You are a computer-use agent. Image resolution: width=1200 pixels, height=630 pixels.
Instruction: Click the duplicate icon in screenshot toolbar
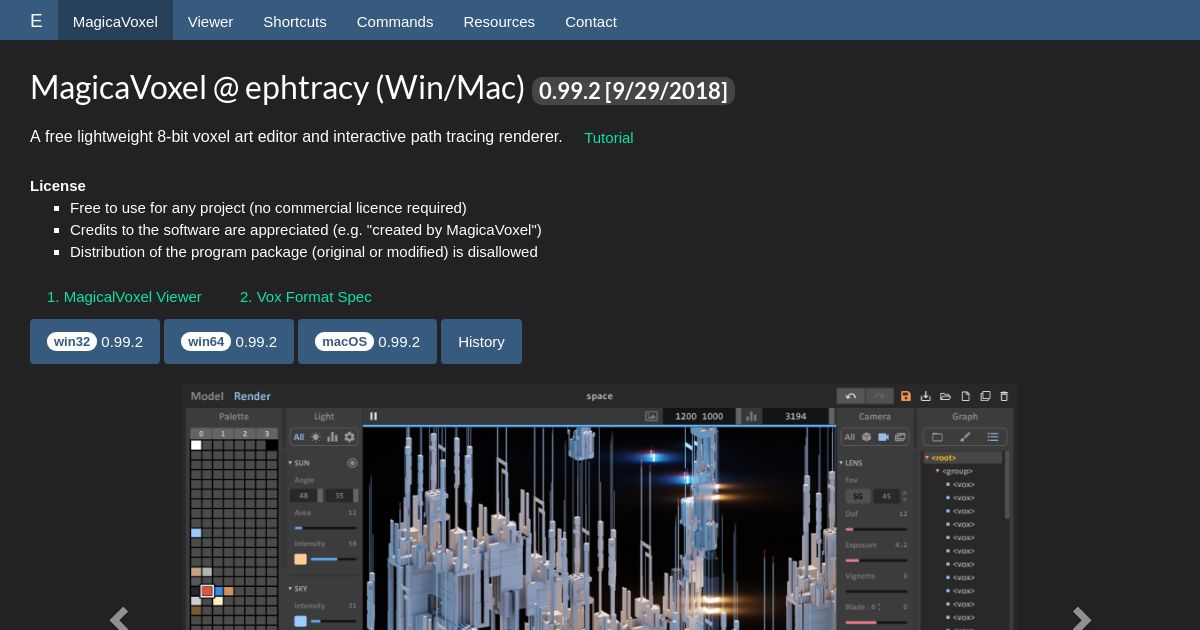tap(985, 396)
